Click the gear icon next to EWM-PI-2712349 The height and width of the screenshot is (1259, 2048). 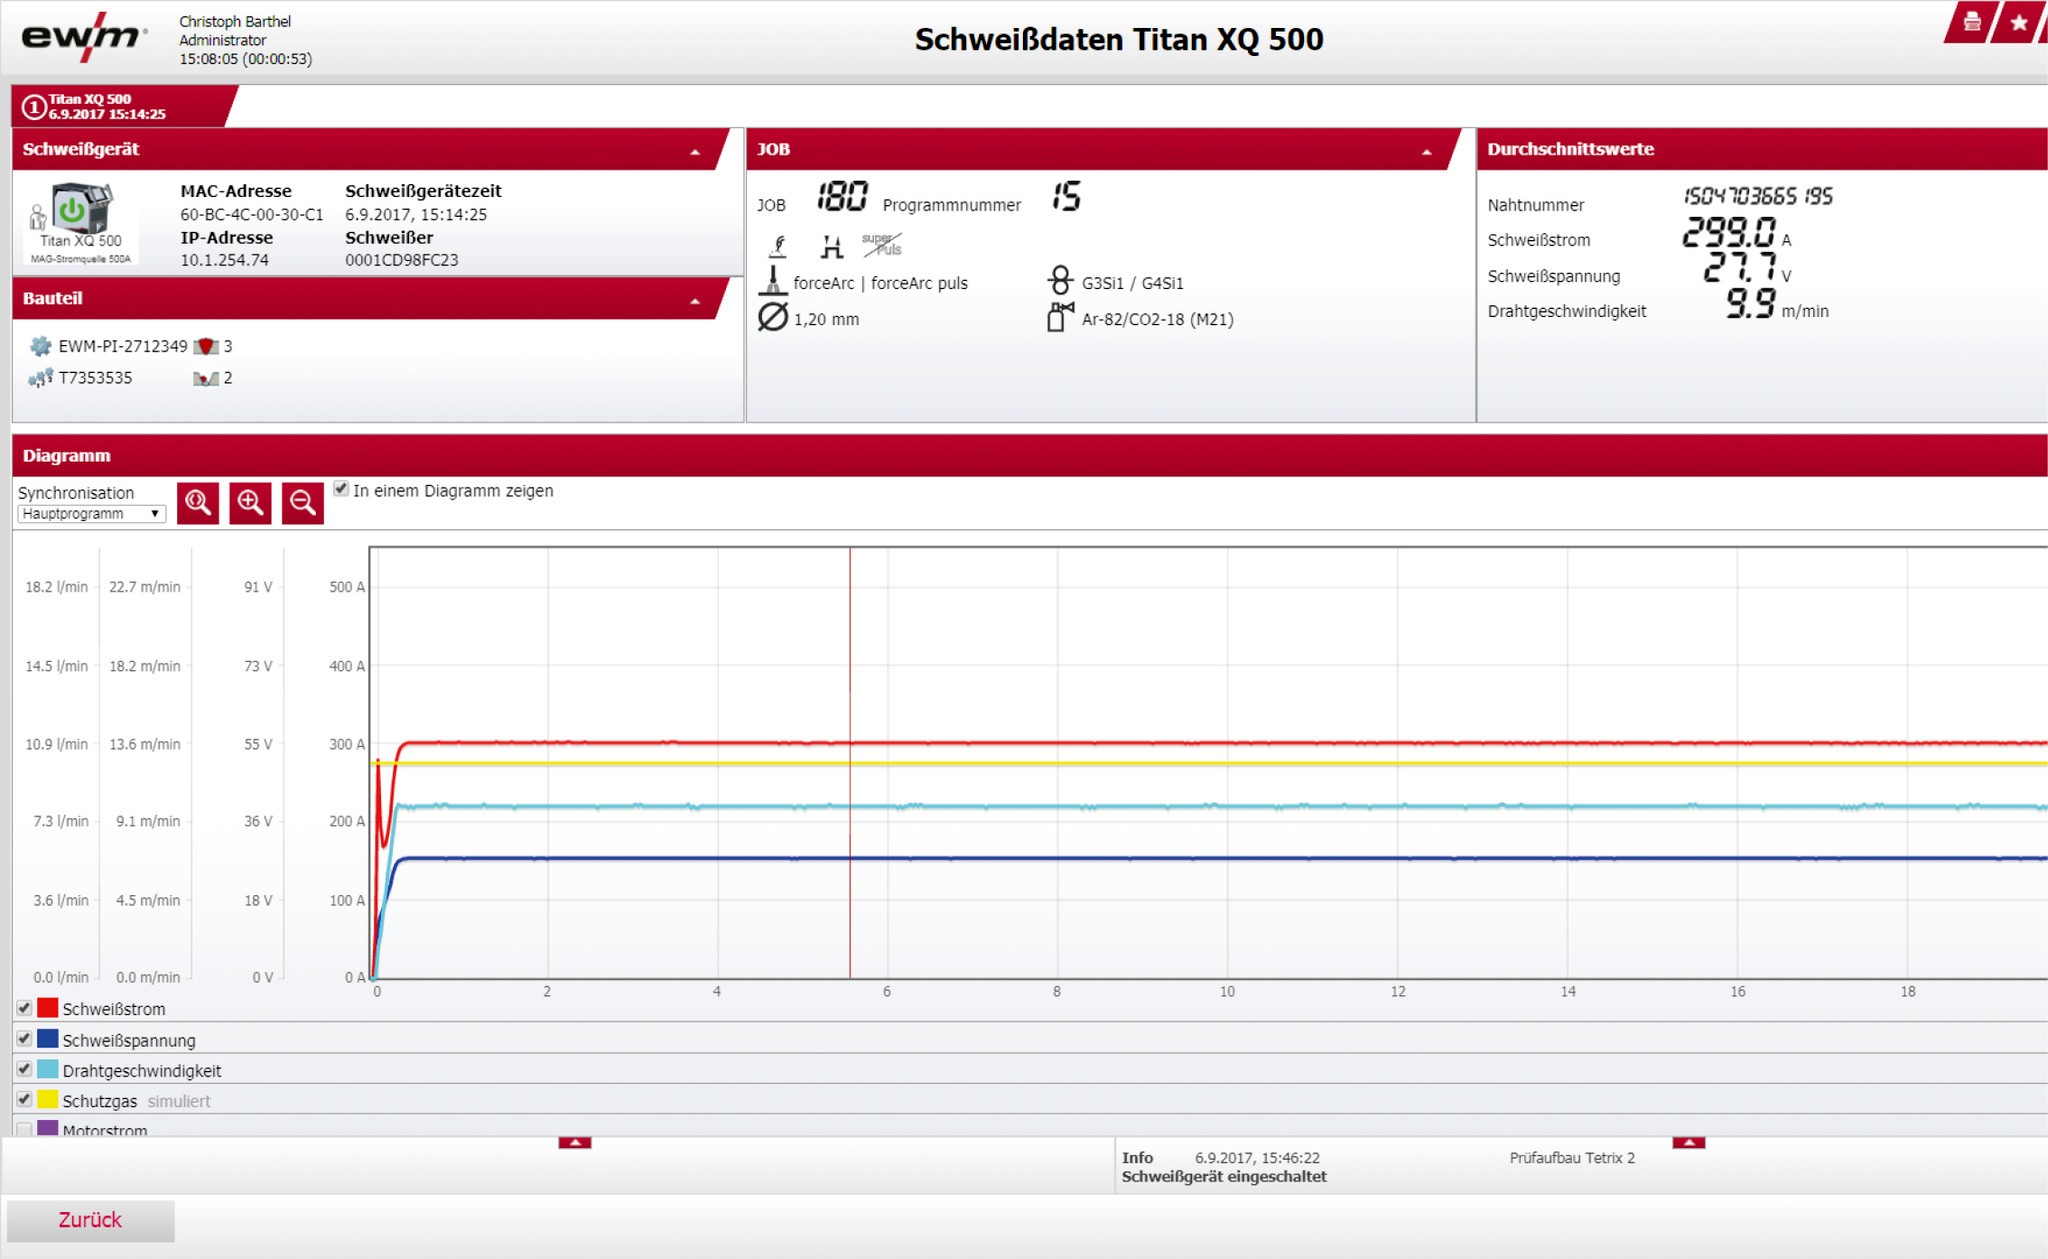pyautogui.click(x=41, y=346)
